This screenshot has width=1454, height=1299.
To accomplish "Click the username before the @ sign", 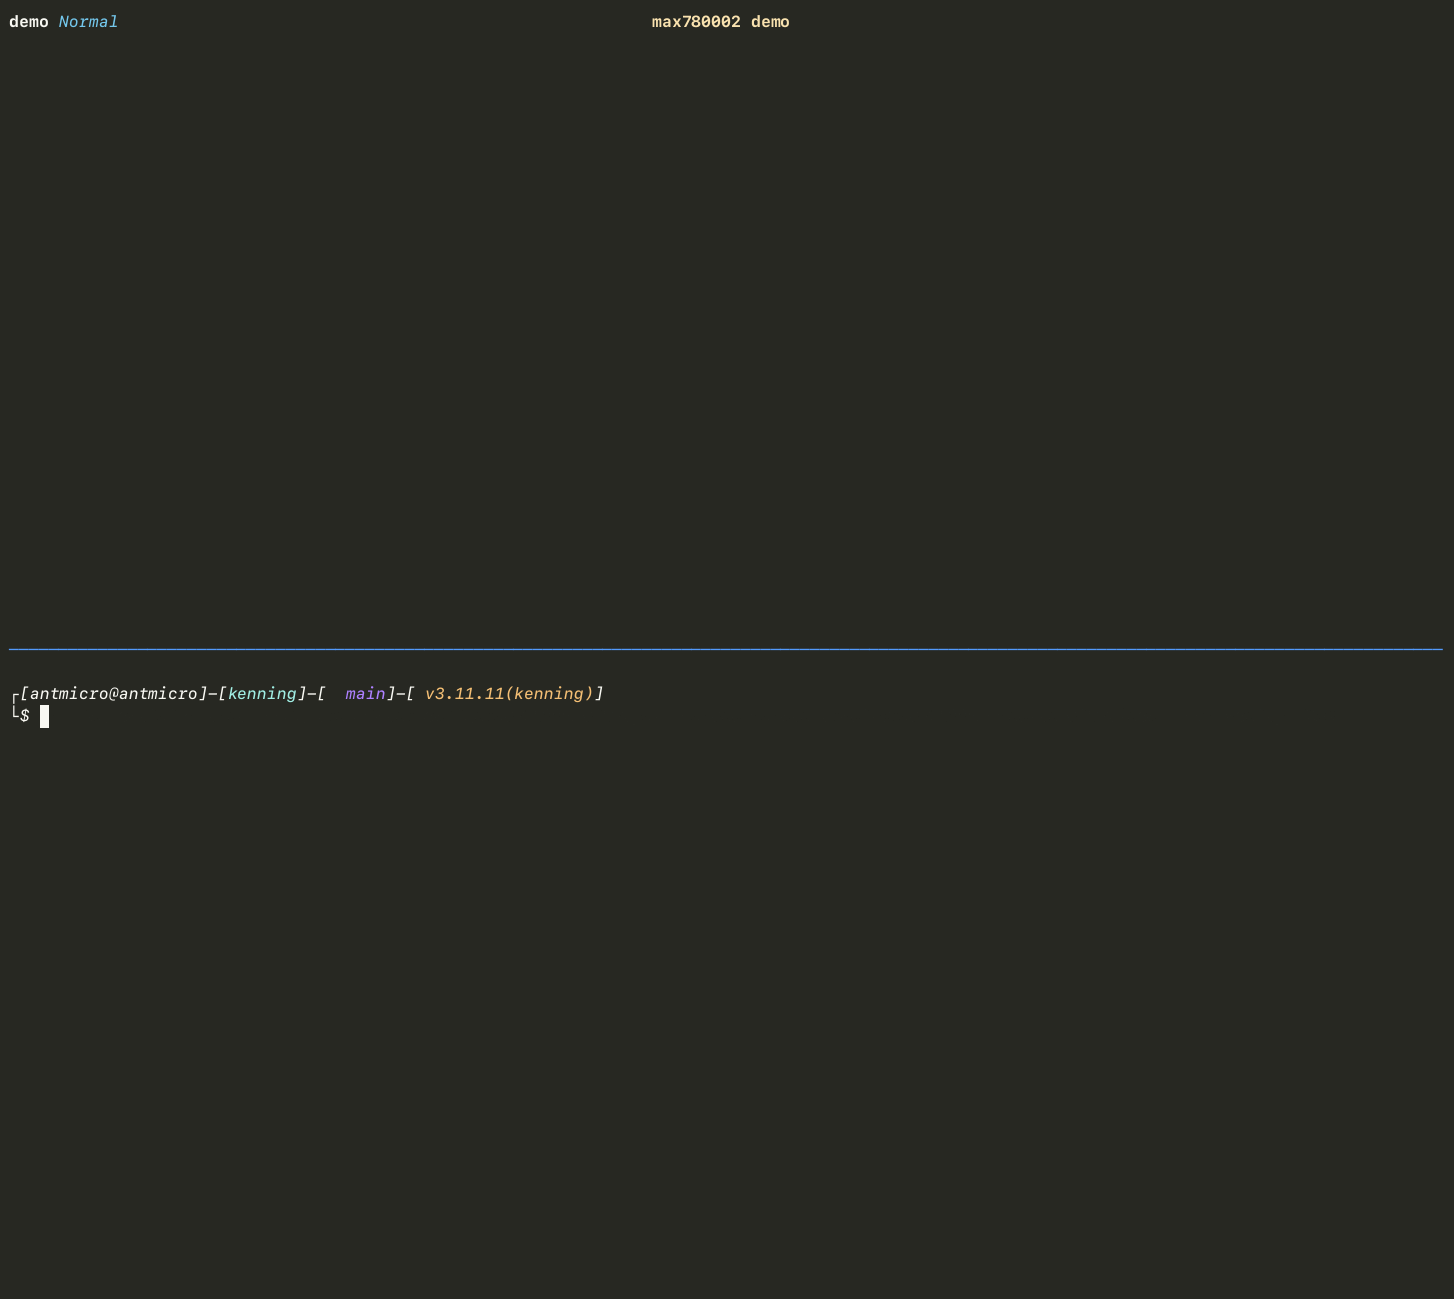I will [68, 694].
